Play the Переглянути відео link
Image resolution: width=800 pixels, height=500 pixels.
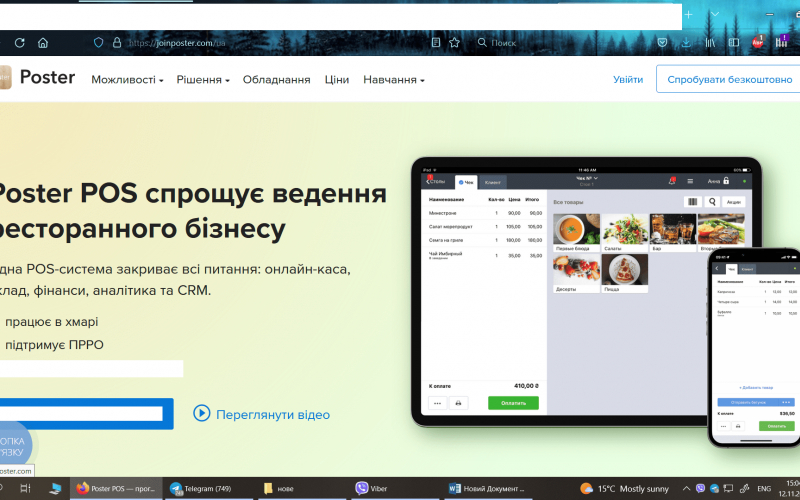[261, 414]
